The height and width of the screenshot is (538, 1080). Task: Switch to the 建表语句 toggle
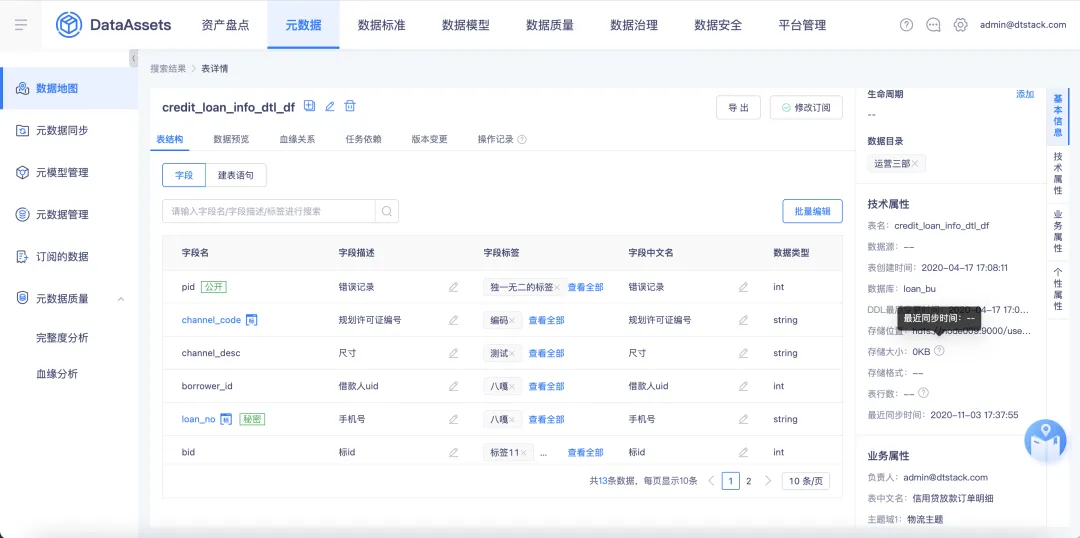click(236, 175)
